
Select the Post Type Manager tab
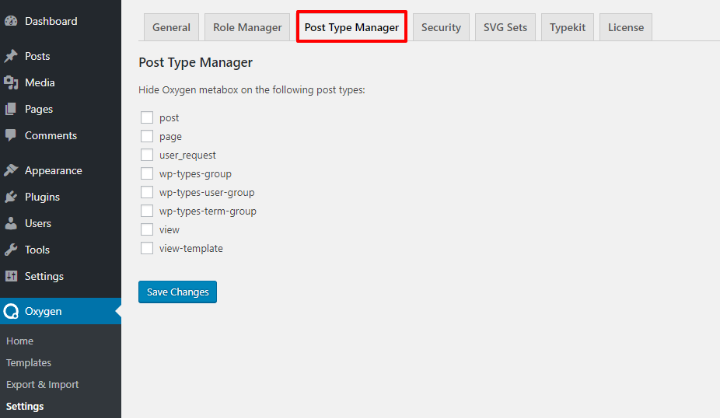[352, 27]
